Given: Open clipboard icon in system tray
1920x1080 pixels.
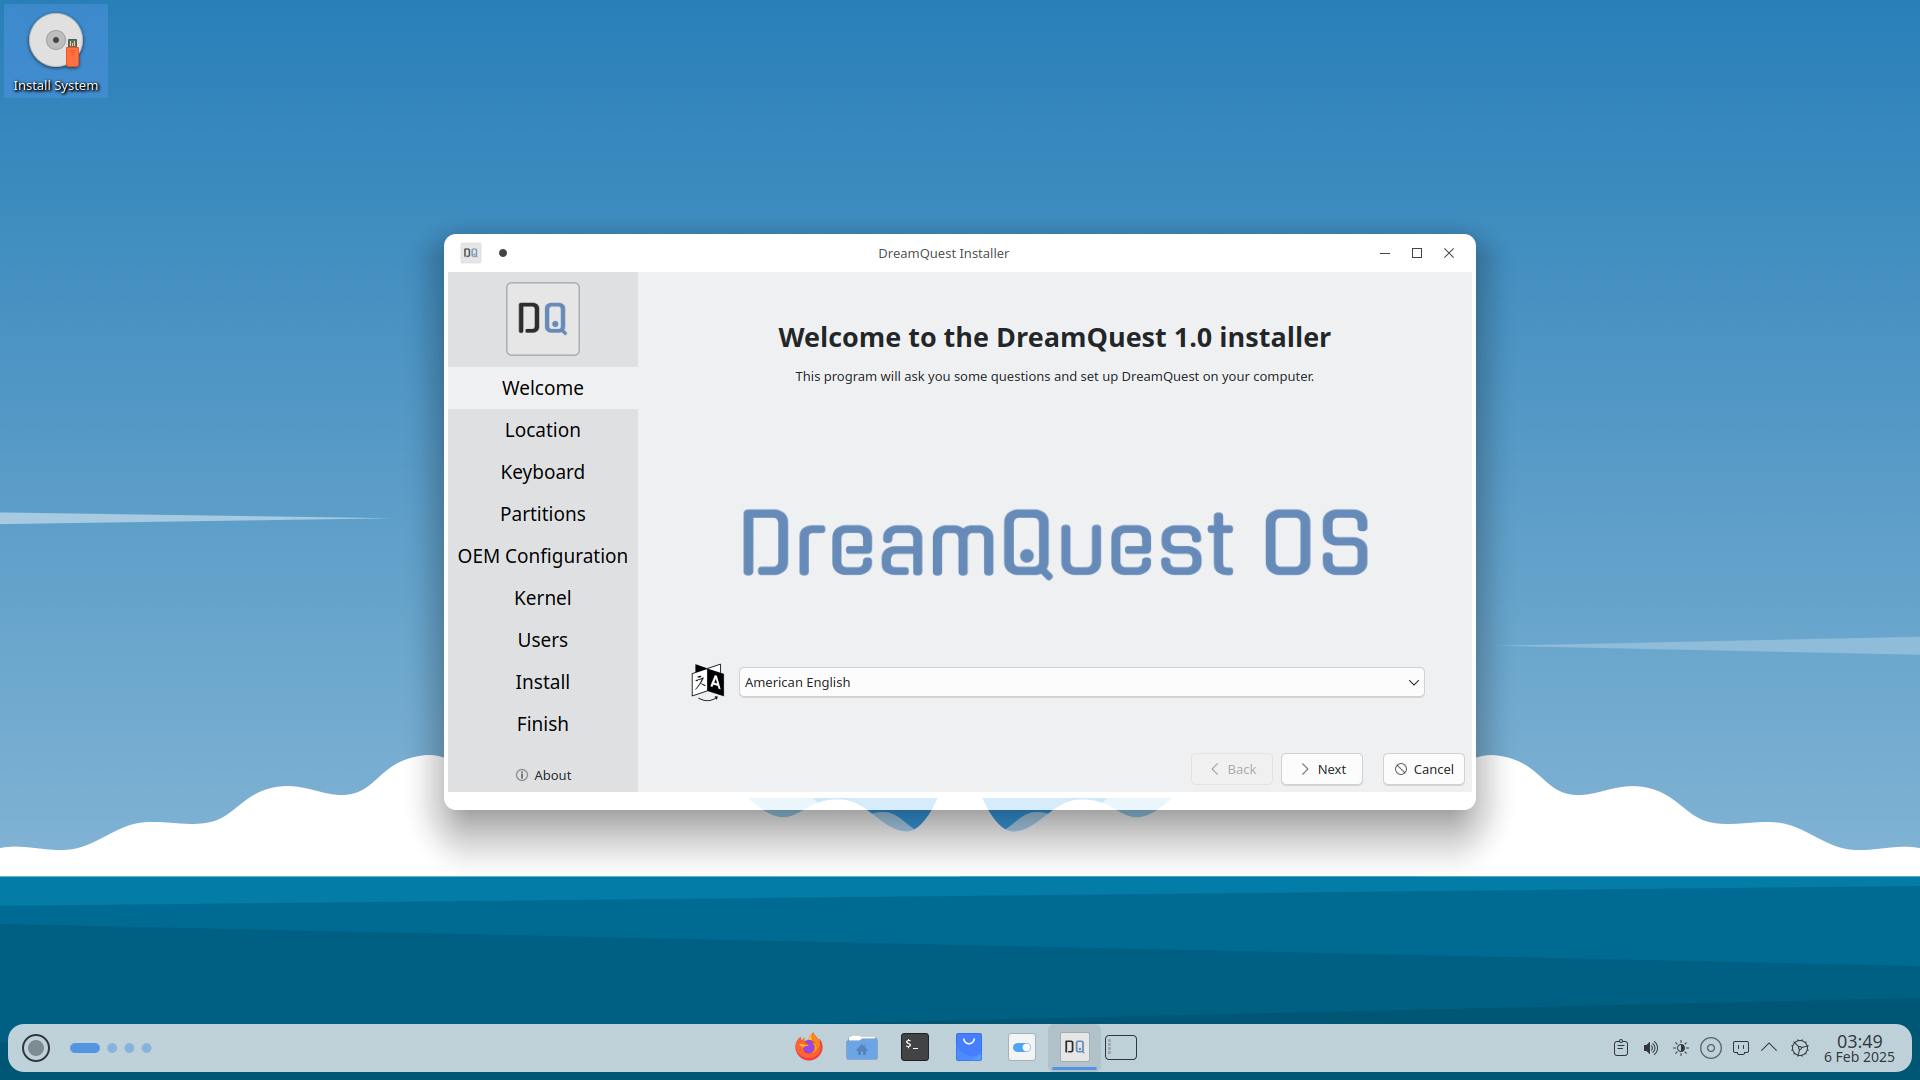Looking at the screenshot, I should [x=1620, y=1048].
